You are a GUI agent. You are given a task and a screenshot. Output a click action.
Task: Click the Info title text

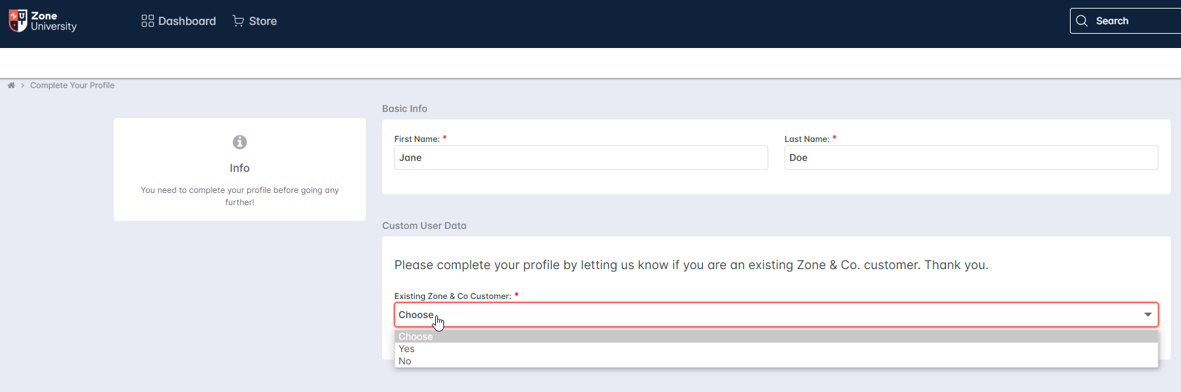point(240,168)
